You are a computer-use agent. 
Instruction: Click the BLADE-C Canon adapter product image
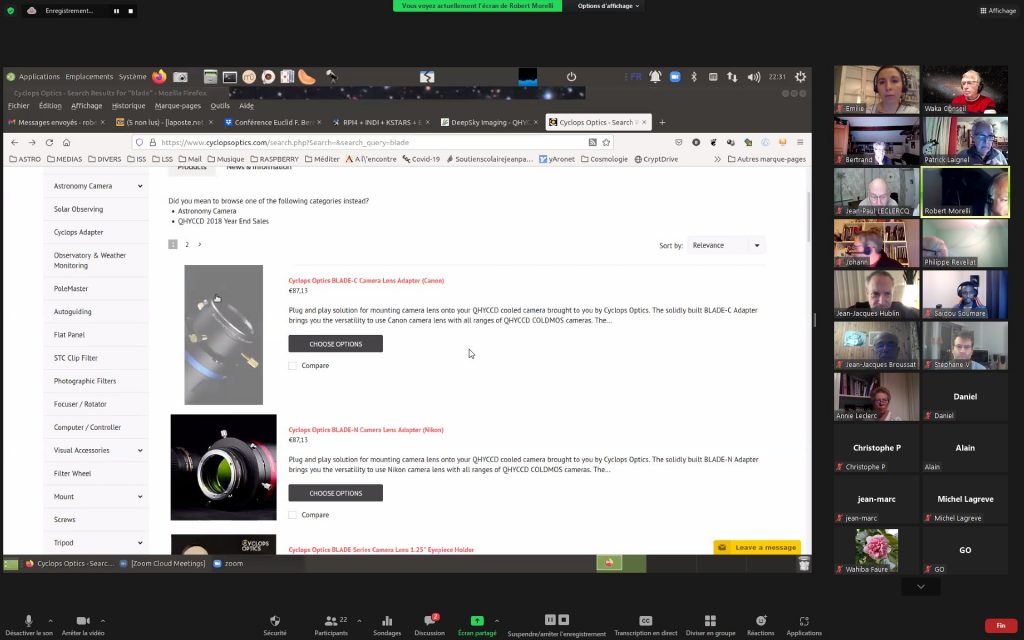tap(223, 334)
